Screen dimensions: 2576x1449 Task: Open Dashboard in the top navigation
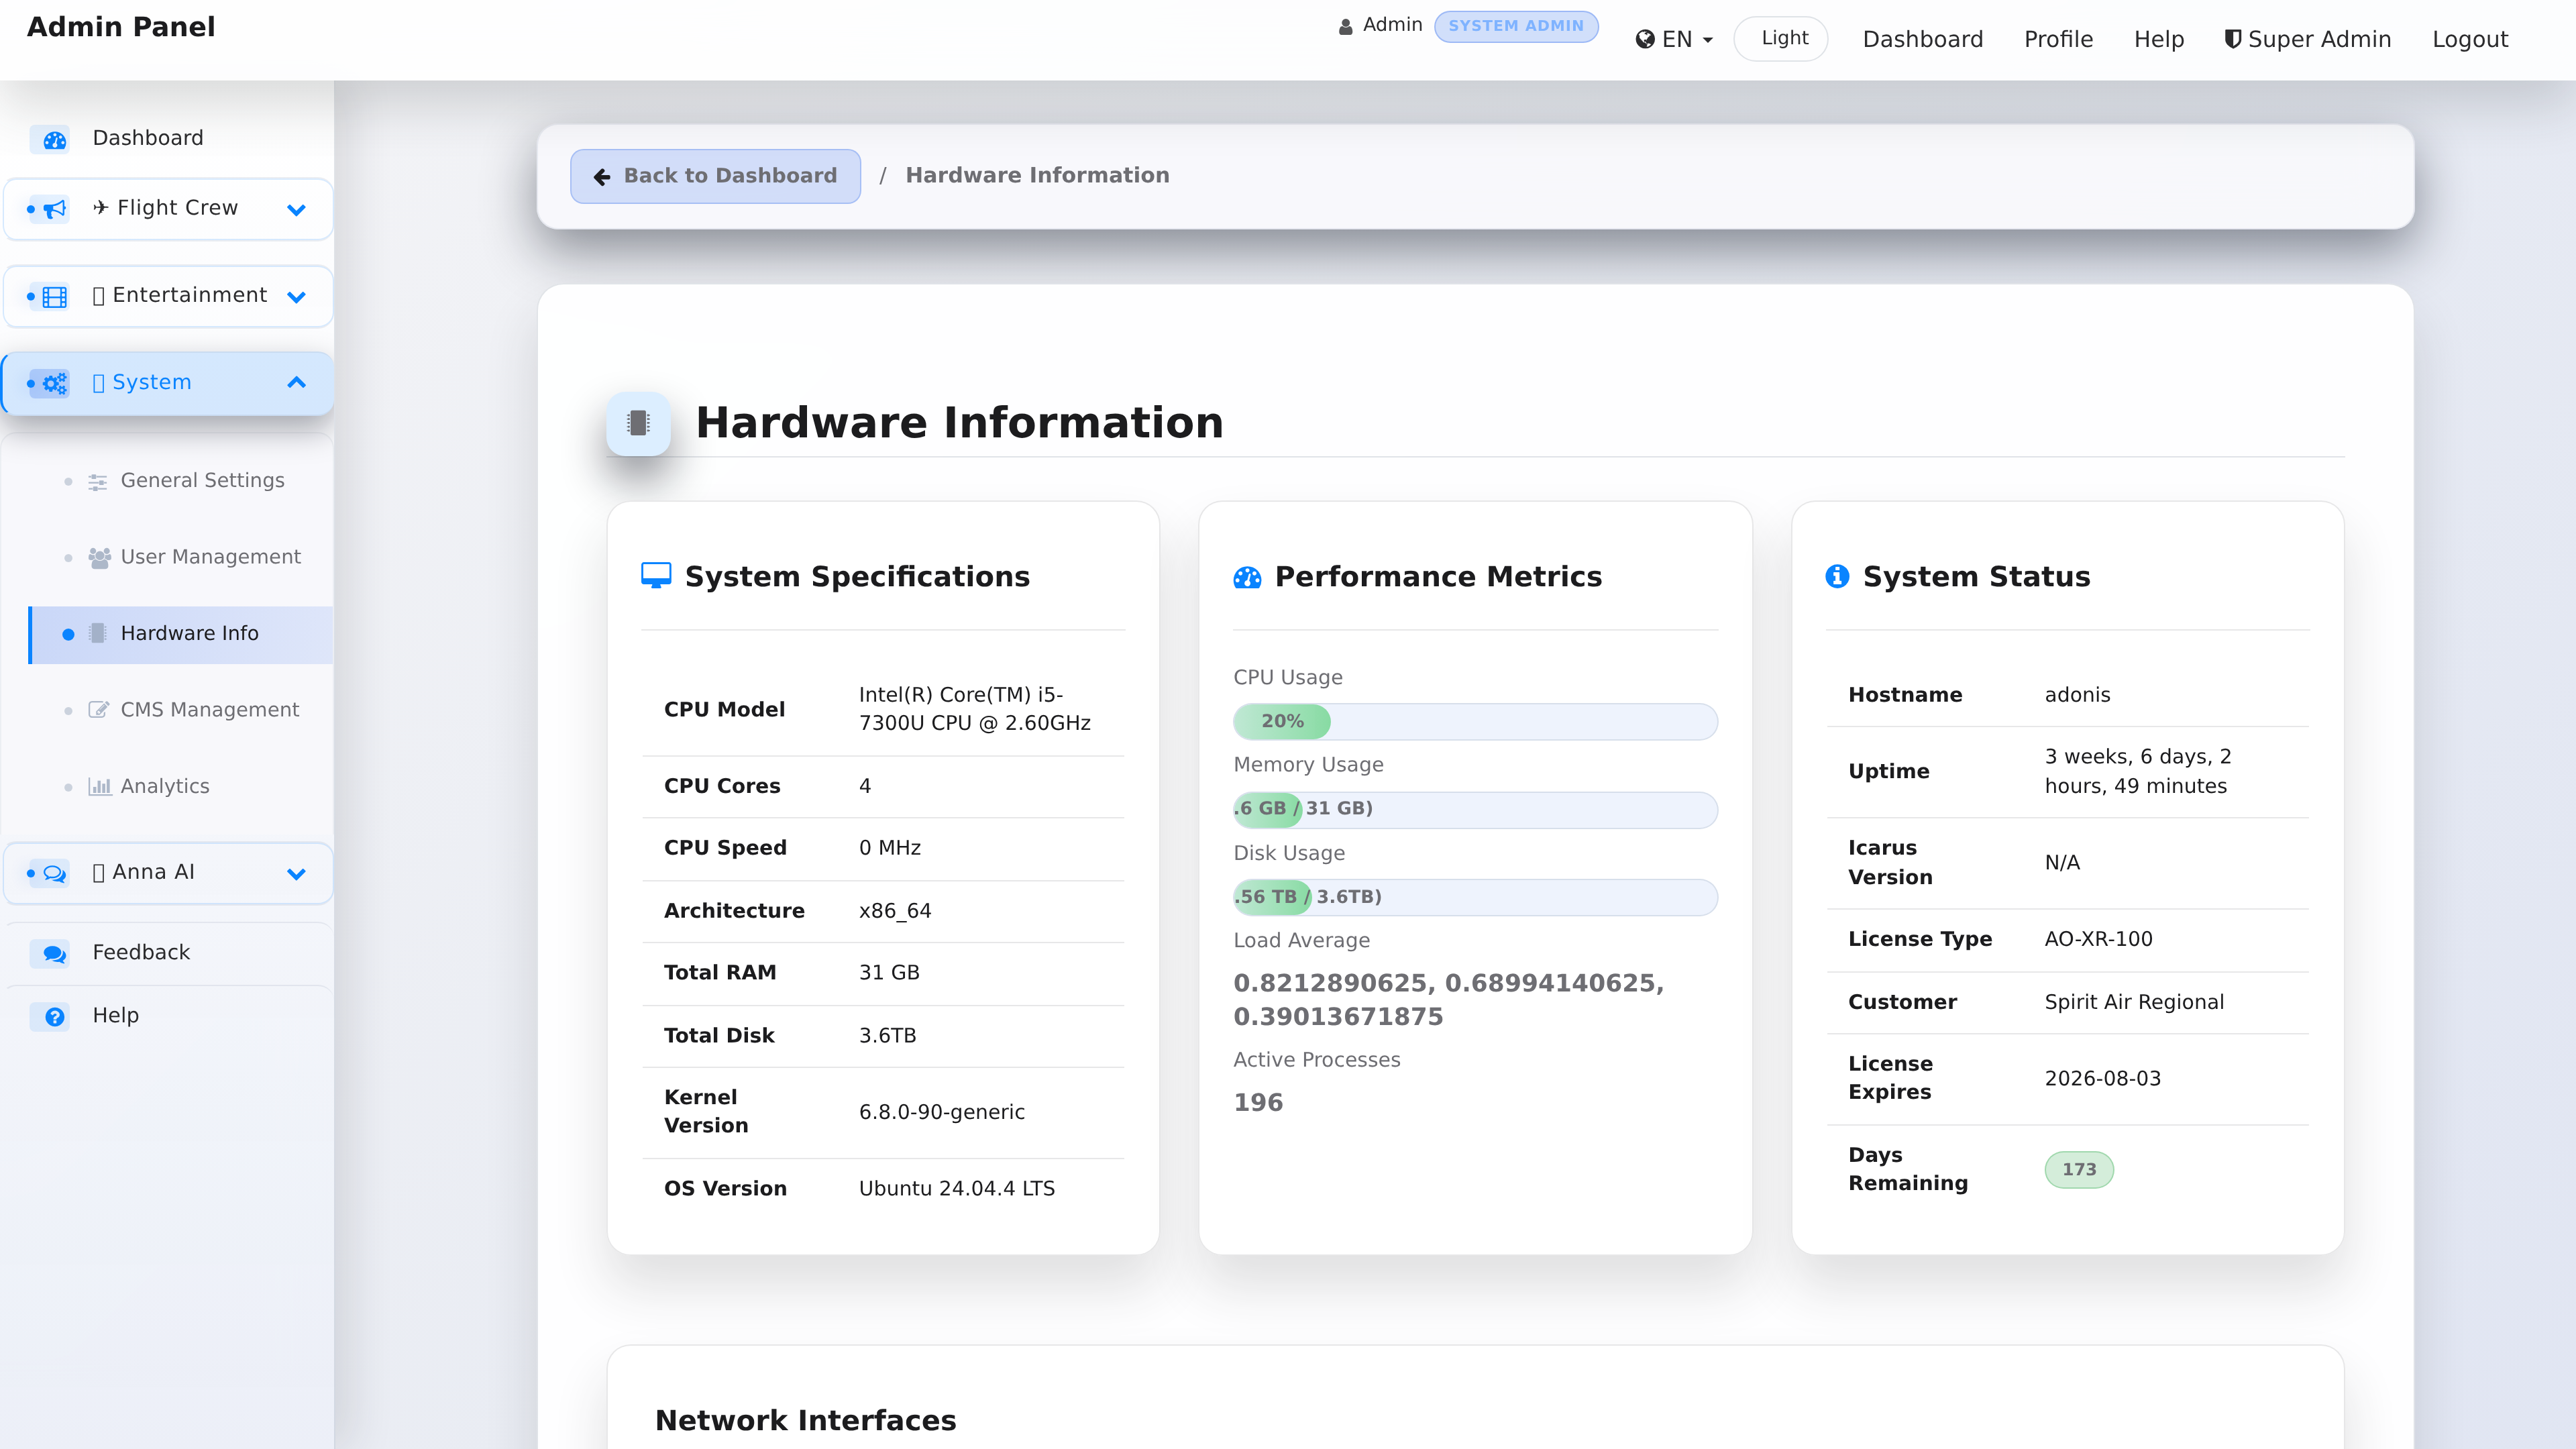(1922, 40)
